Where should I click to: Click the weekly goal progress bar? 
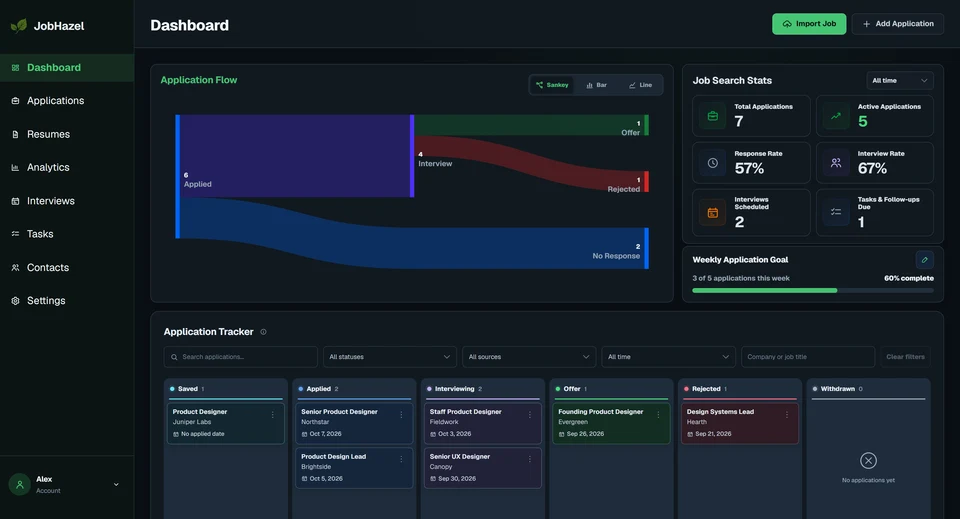coord(812,290)
